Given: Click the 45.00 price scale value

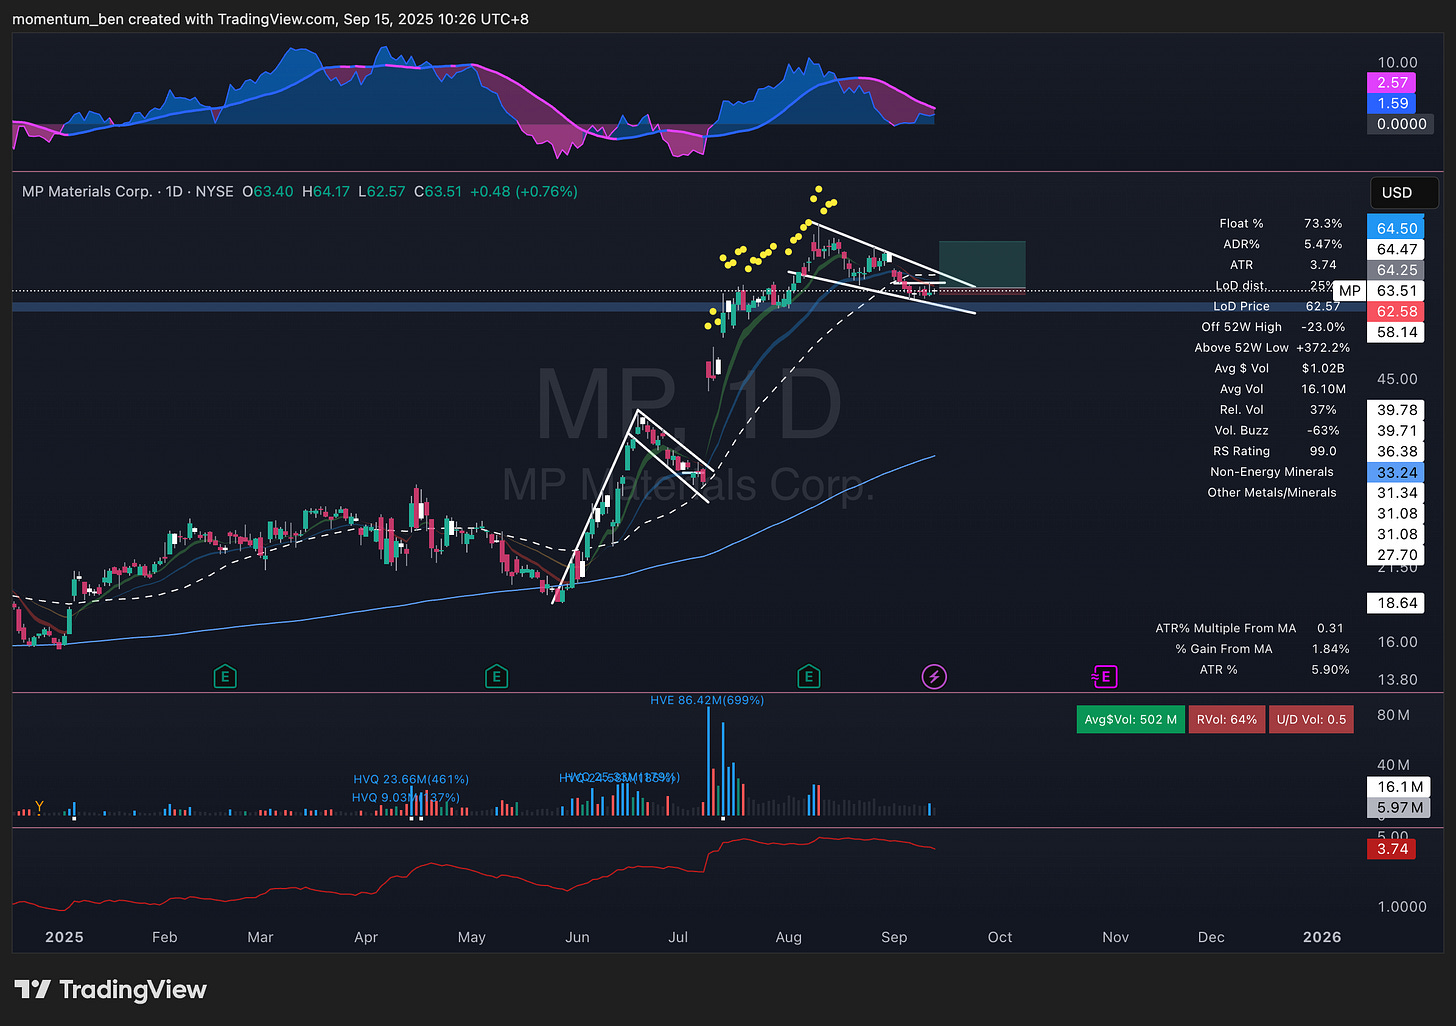Looking at the screenshot, I should (1397, 379).
